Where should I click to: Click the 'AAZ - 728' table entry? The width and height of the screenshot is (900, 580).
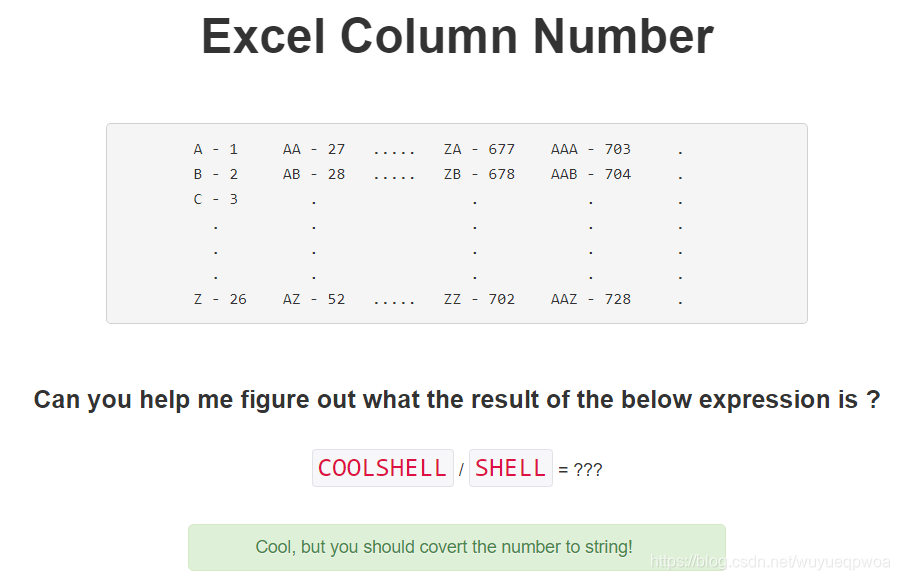pyautogui.click(x=591, y=299)
